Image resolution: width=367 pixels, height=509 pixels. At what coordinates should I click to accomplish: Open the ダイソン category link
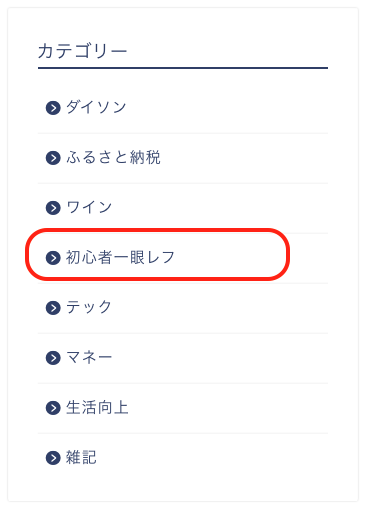tap(96, 107)
